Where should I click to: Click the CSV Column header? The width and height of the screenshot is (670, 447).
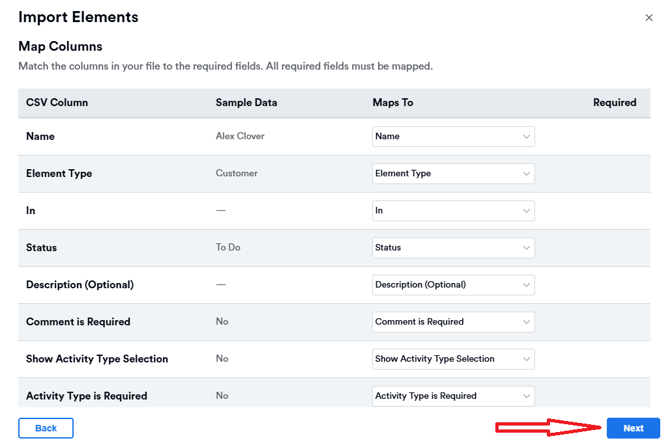coord(57,103)
